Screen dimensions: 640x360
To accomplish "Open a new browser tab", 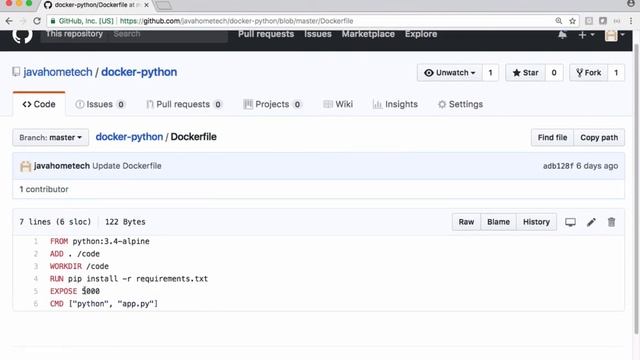I will point(164,5).
